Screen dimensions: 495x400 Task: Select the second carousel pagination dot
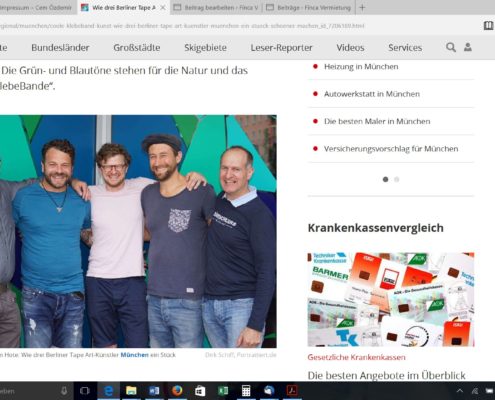[396, 179]
